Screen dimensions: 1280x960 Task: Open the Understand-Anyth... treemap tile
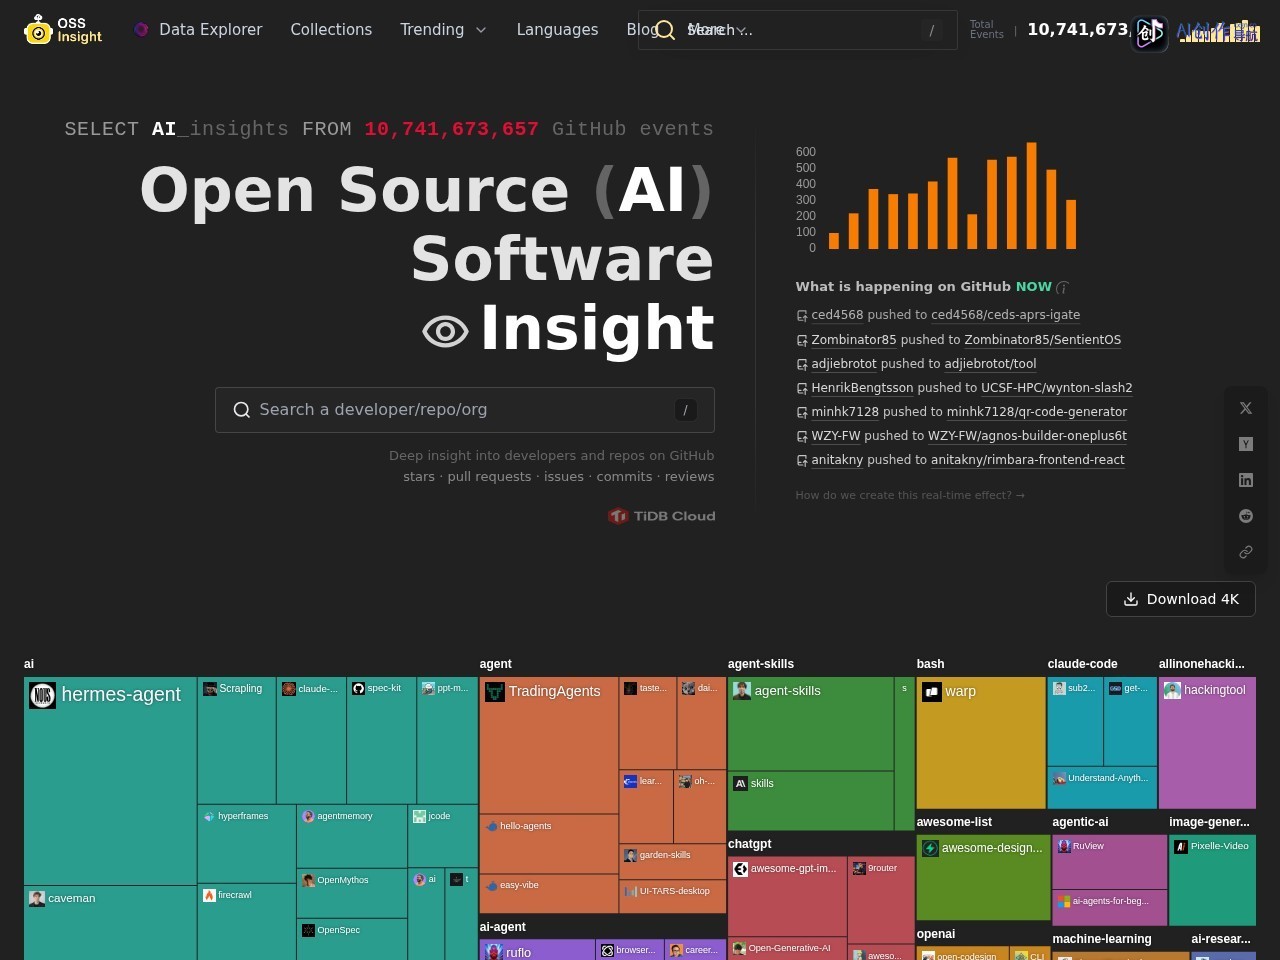click(1102, 788)
